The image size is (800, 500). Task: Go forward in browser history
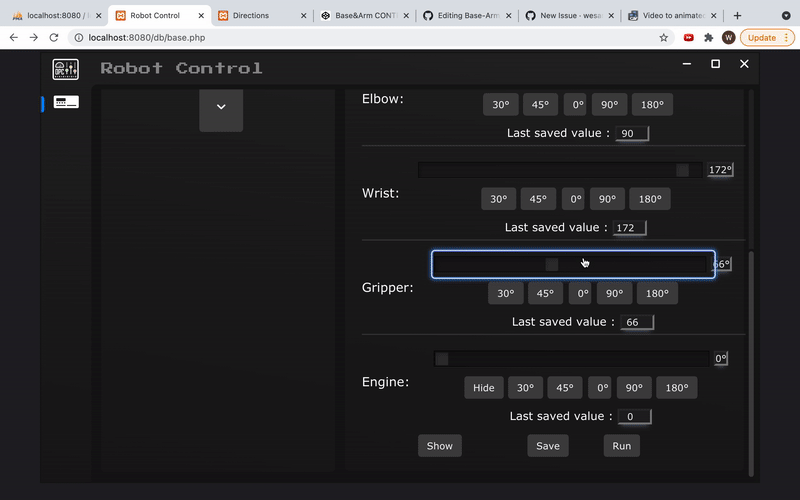[x=34, y=37]
